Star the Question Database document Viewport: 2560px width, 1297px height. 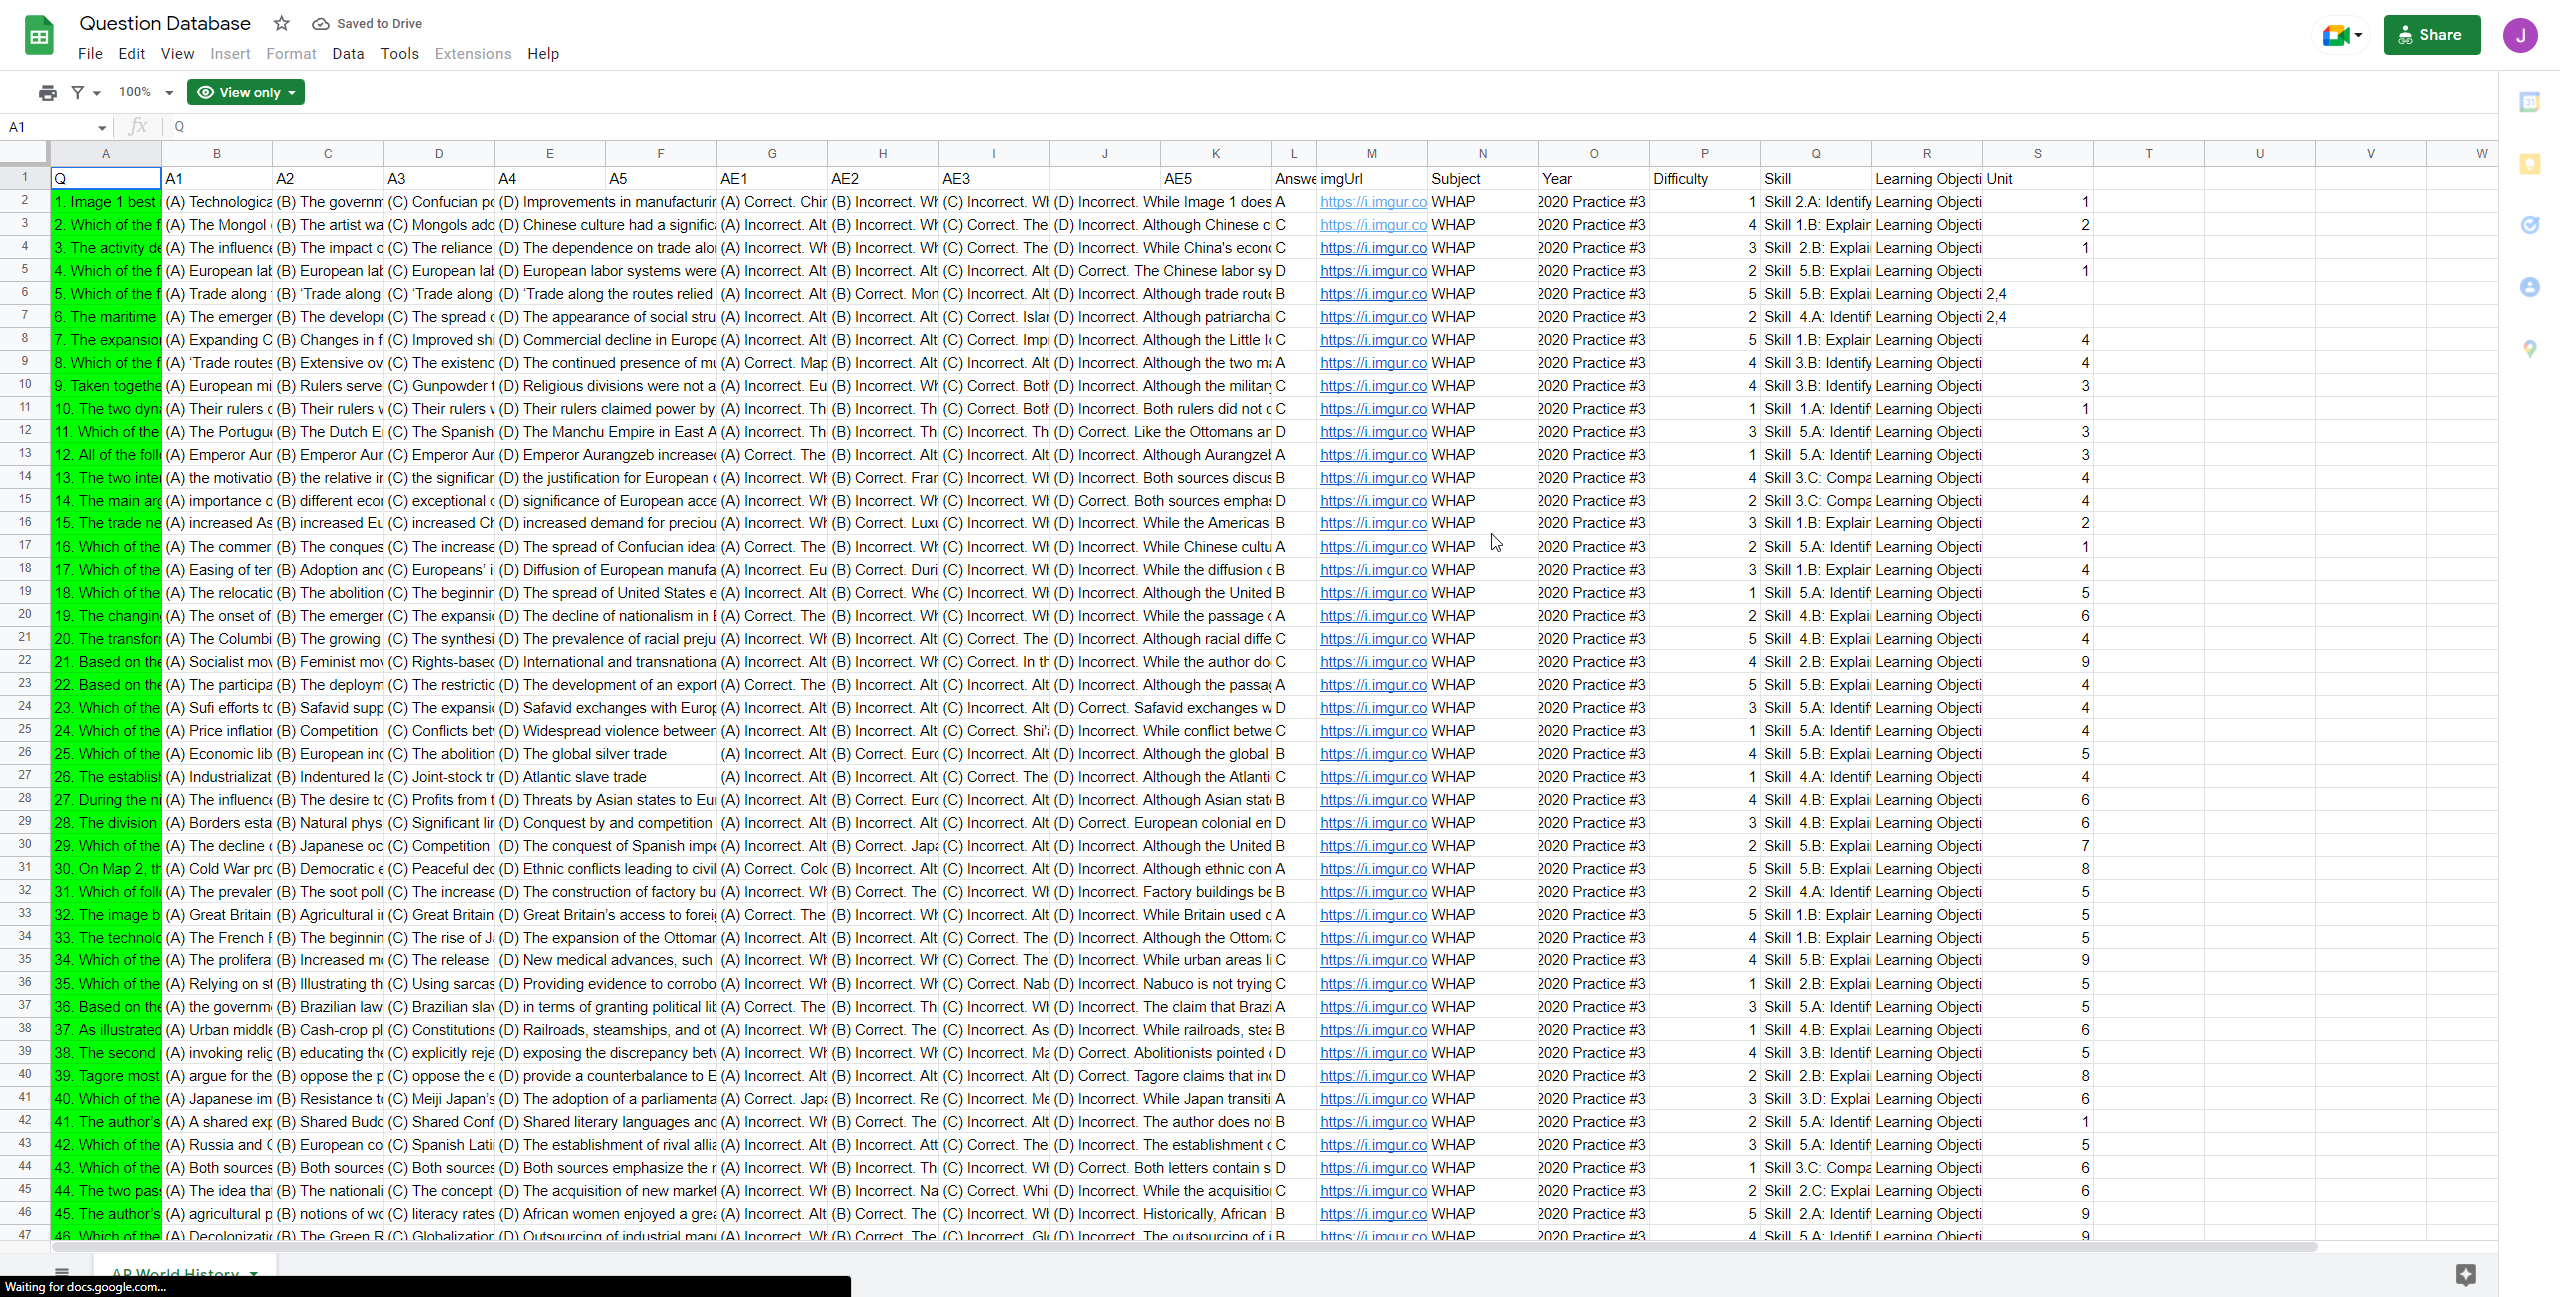282,23
